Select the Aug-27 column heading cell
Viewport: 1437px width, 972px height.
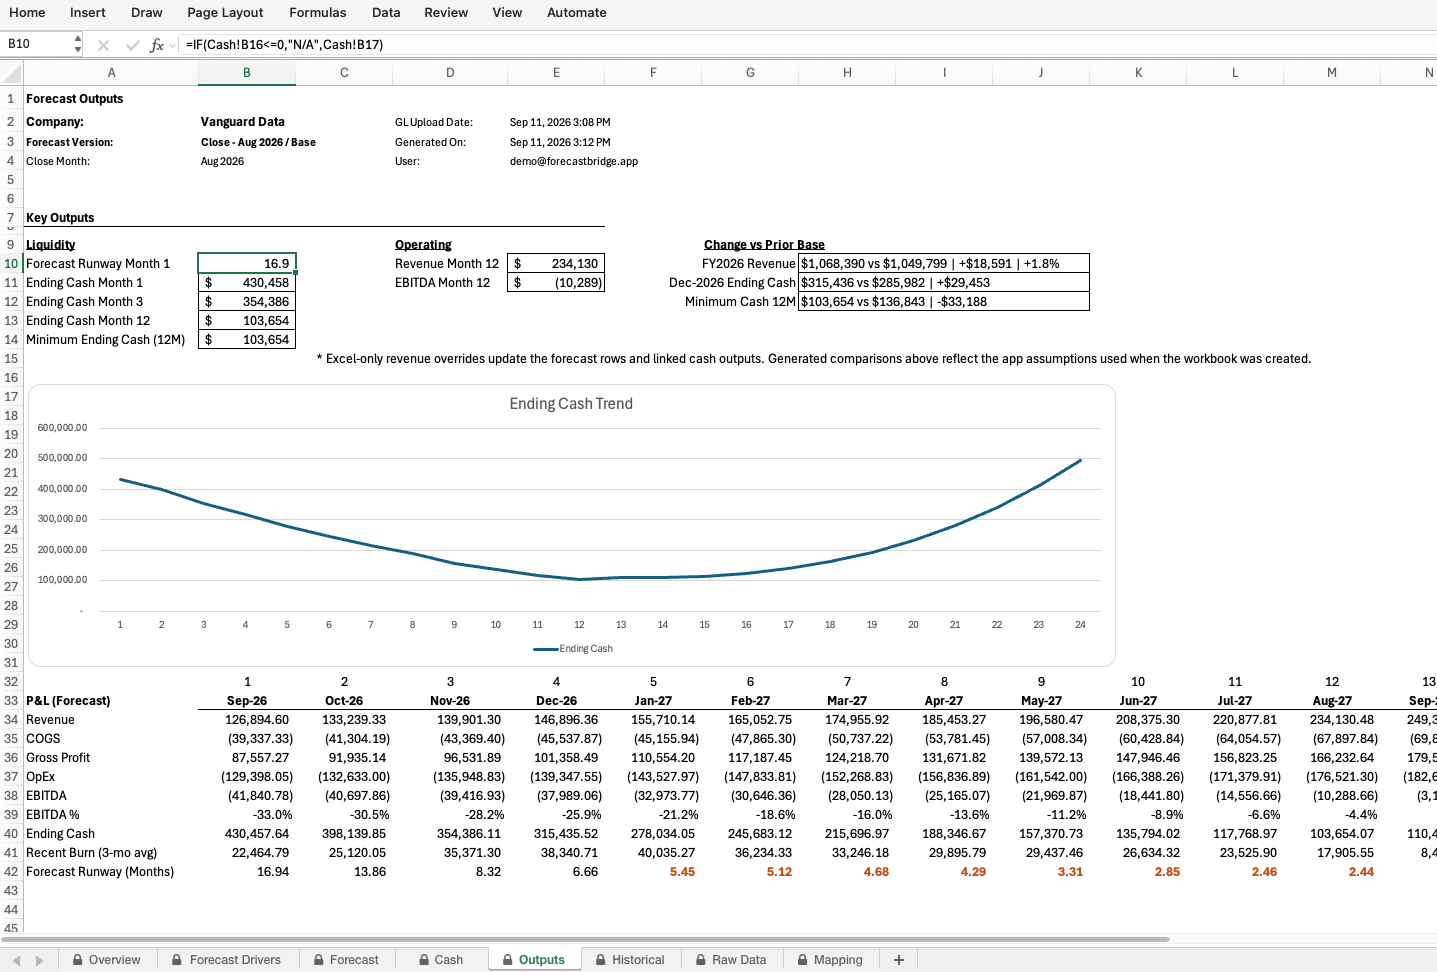pyautogui.click(x=1332, y=701)
